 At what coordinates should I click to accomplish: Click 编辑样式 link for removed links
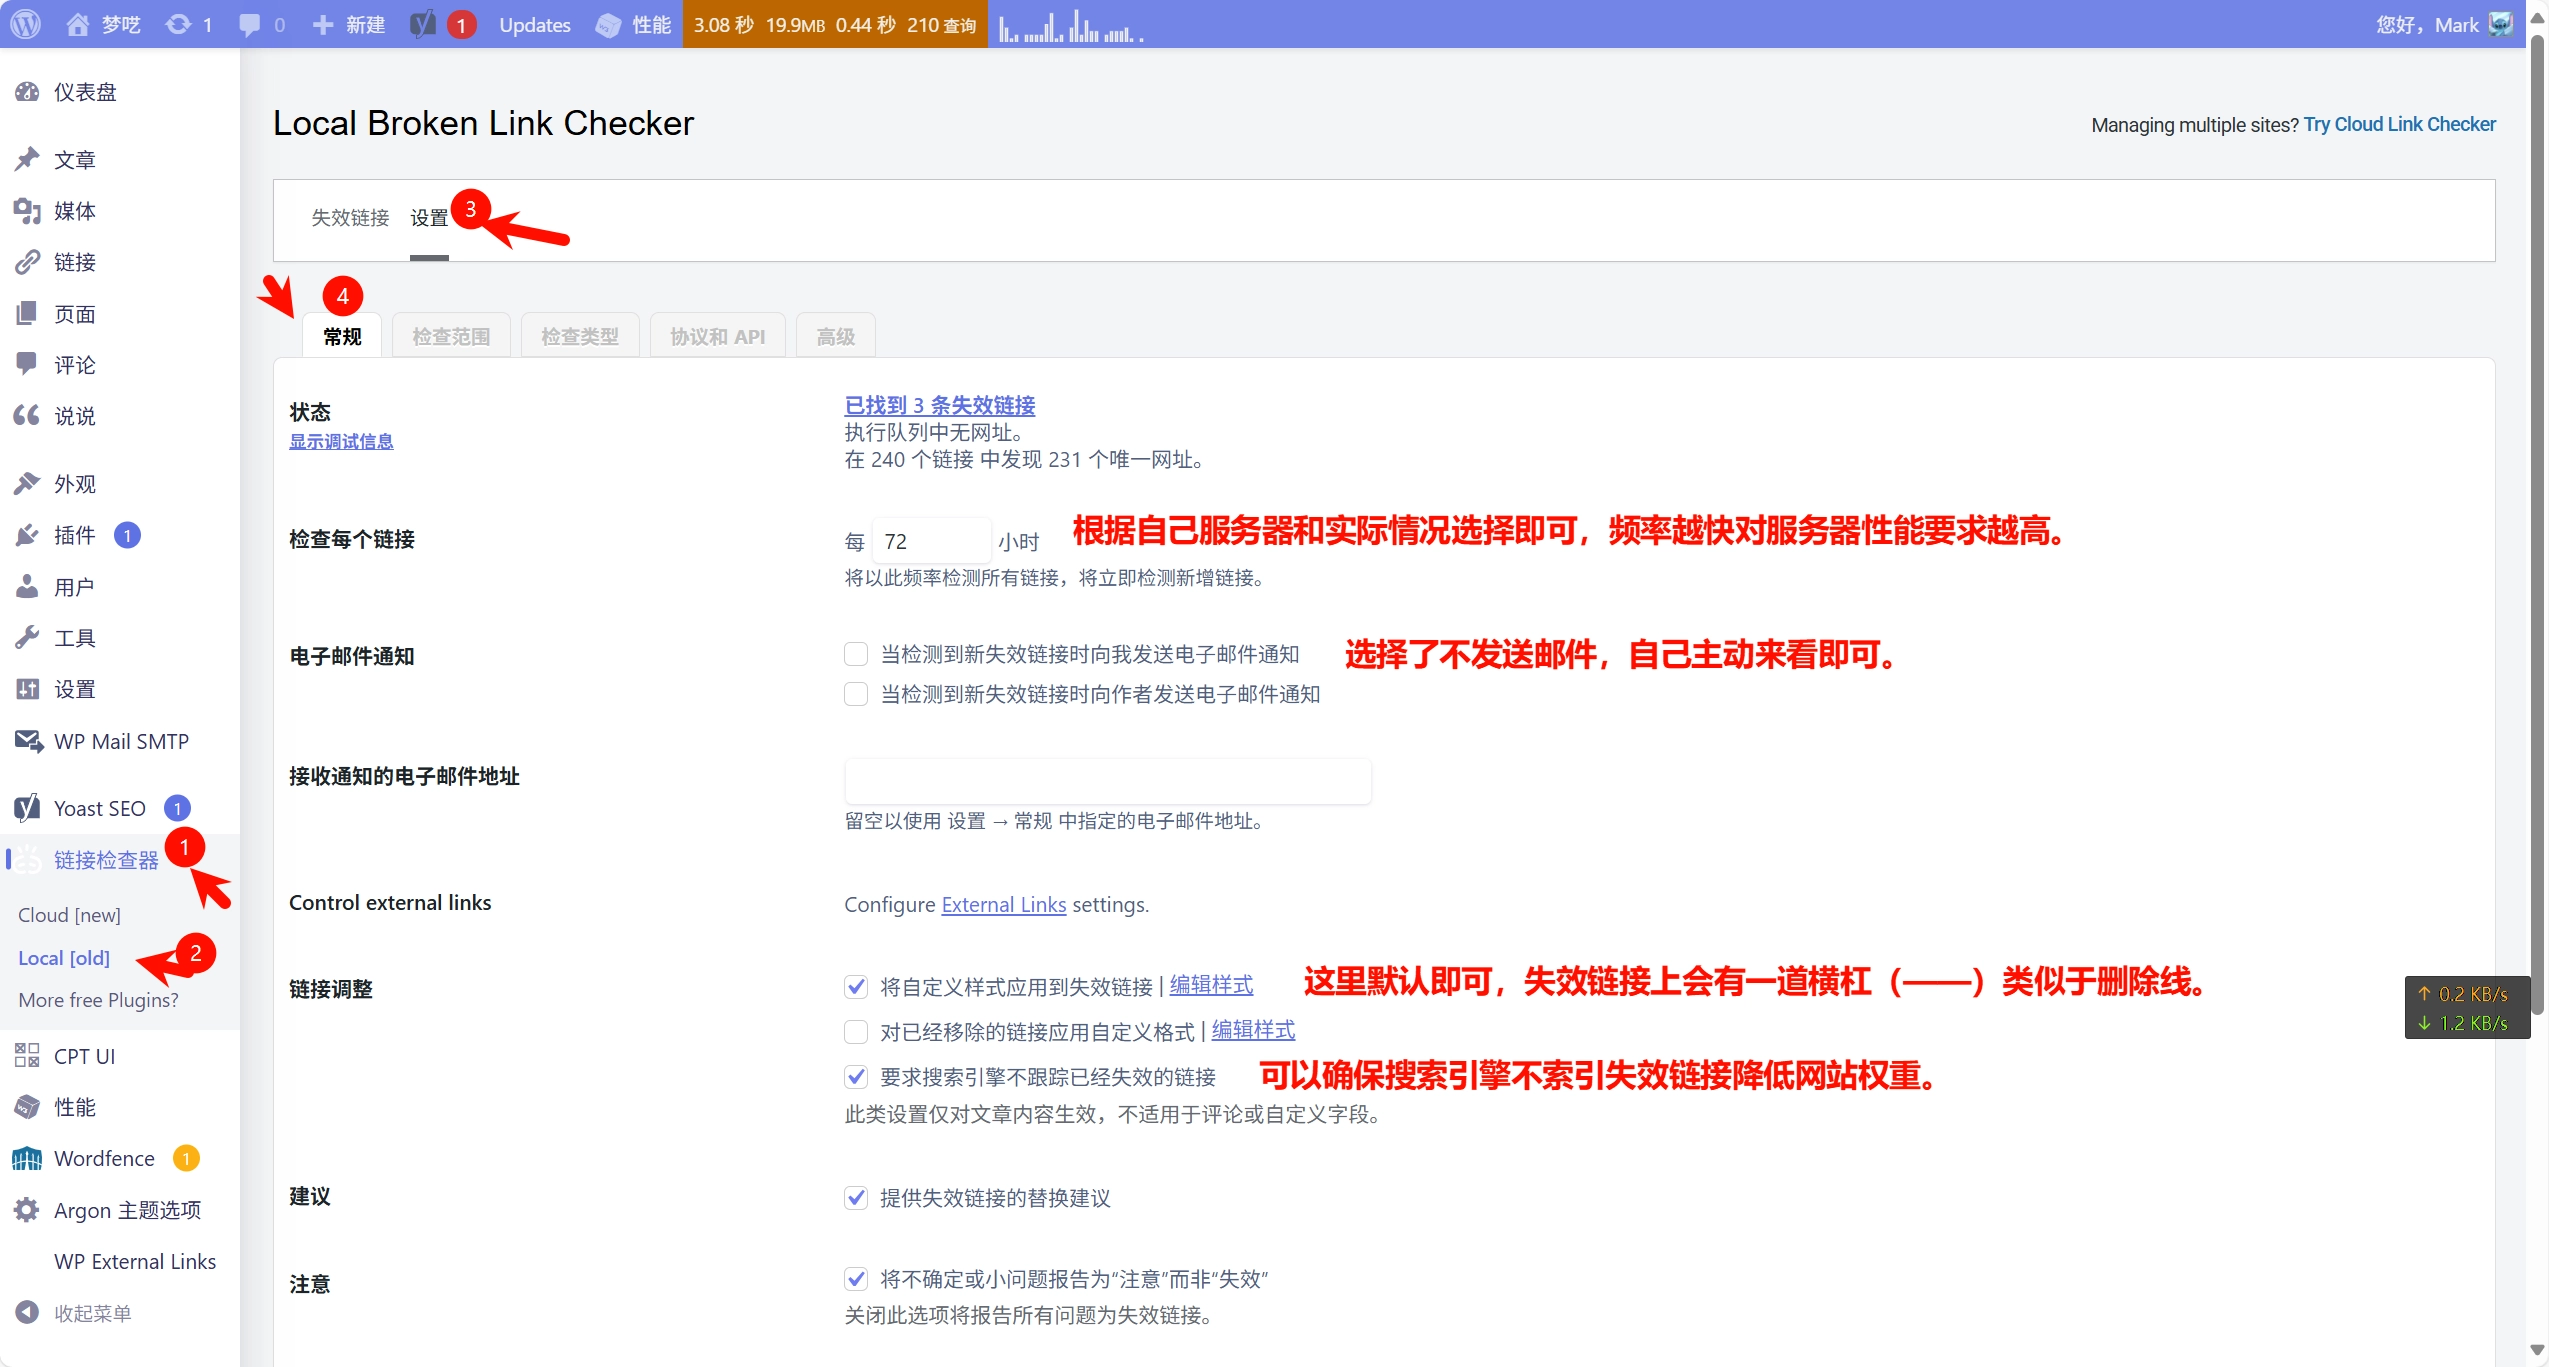point(1253,1030)
